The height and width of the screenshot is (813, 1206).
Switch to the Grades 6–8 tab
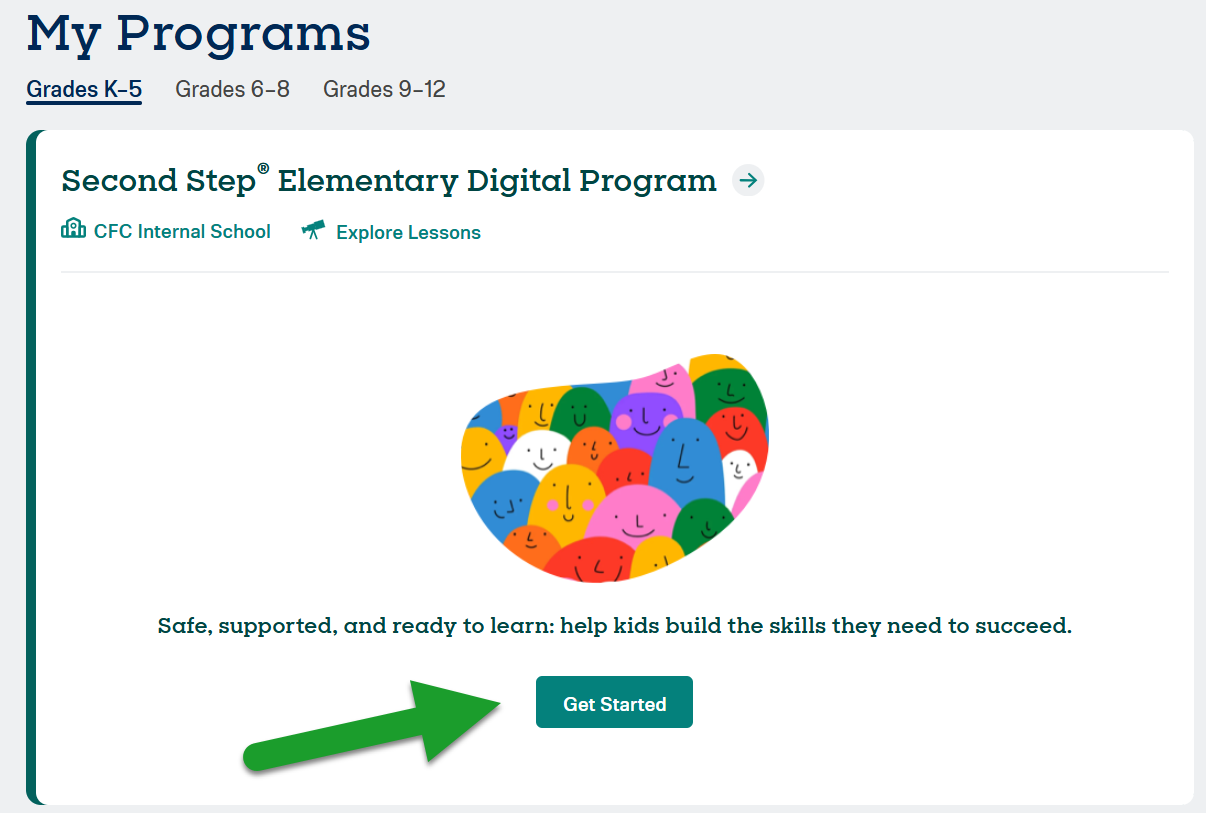[x=232, y=89]
